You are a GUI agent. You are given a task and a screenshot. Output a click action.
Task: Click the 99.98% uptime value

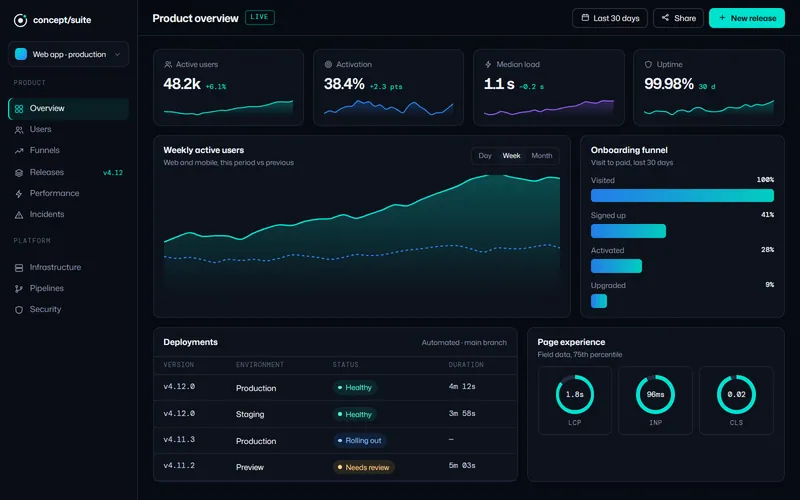click(x=669, y=84)
